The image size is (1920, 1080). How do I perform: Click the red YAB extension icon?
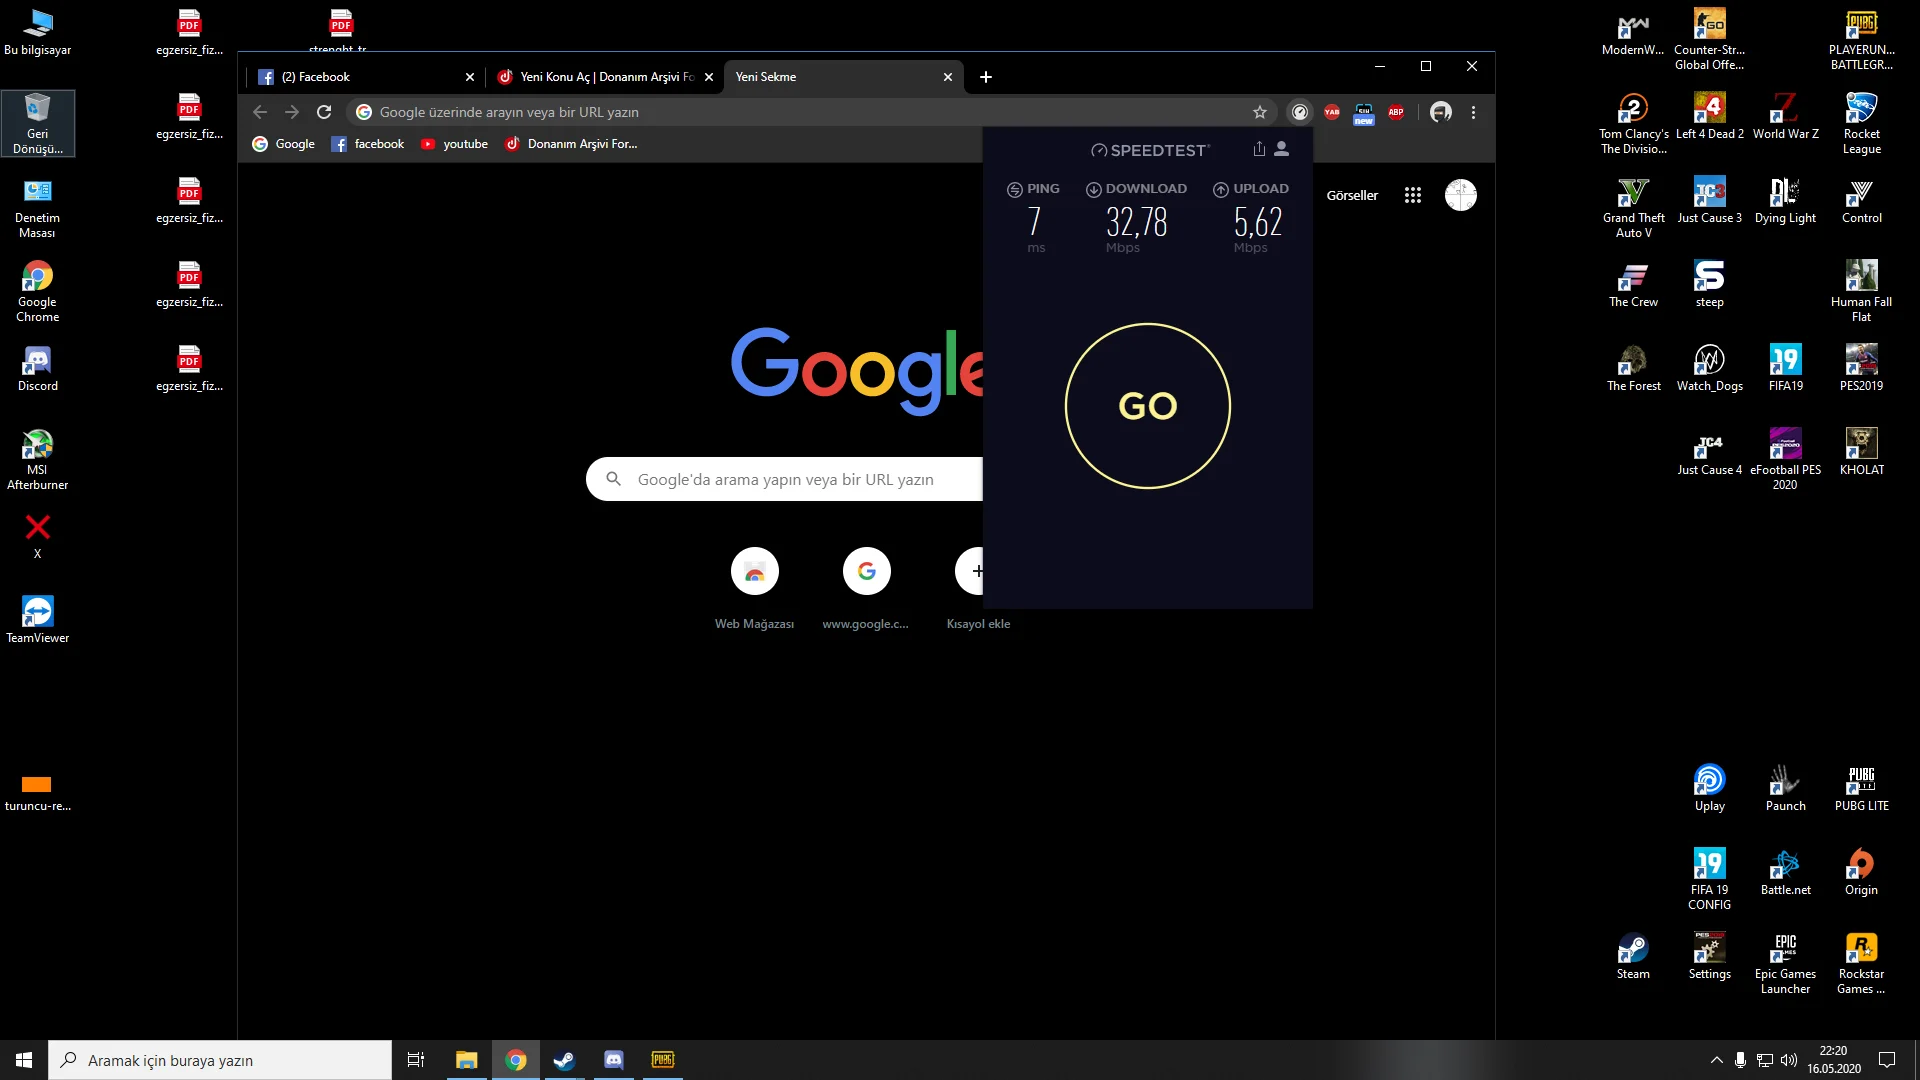1331,112
